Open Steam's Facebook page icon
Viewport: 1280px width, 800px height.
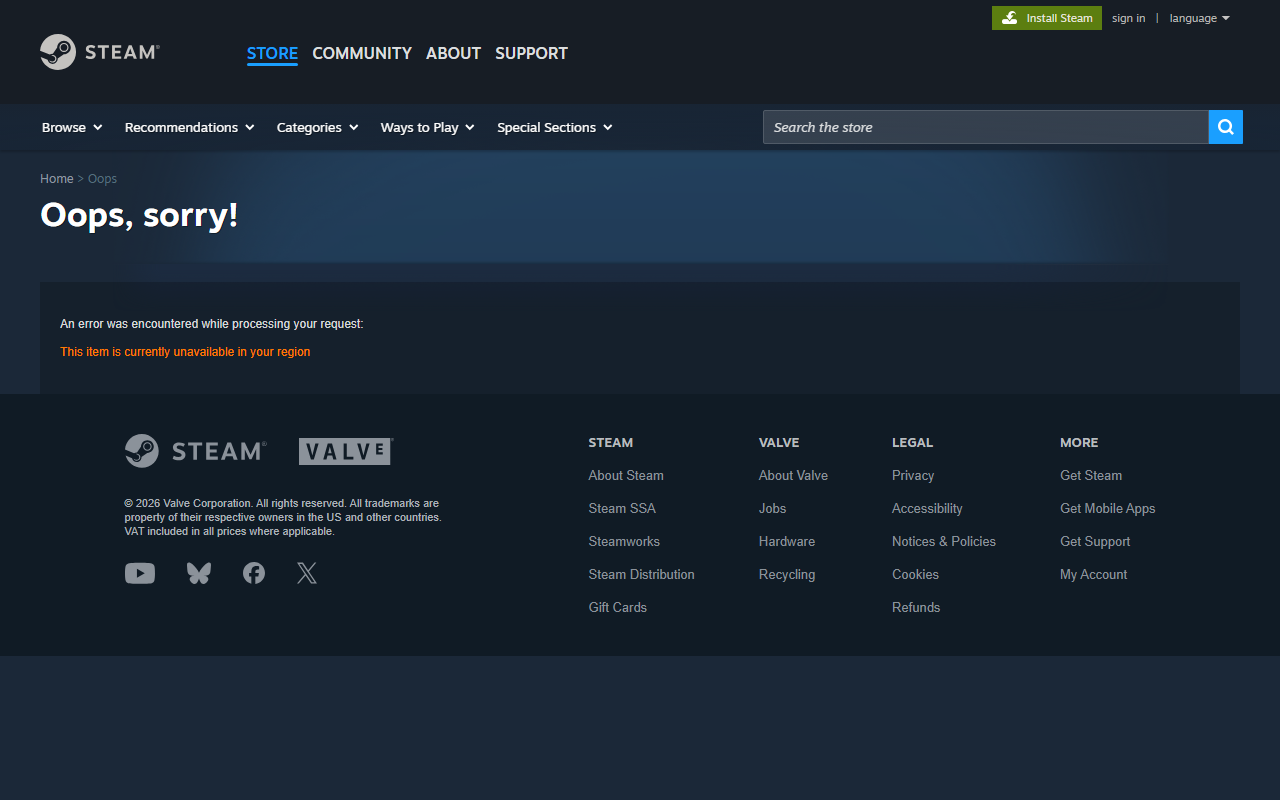pos(254,573)
